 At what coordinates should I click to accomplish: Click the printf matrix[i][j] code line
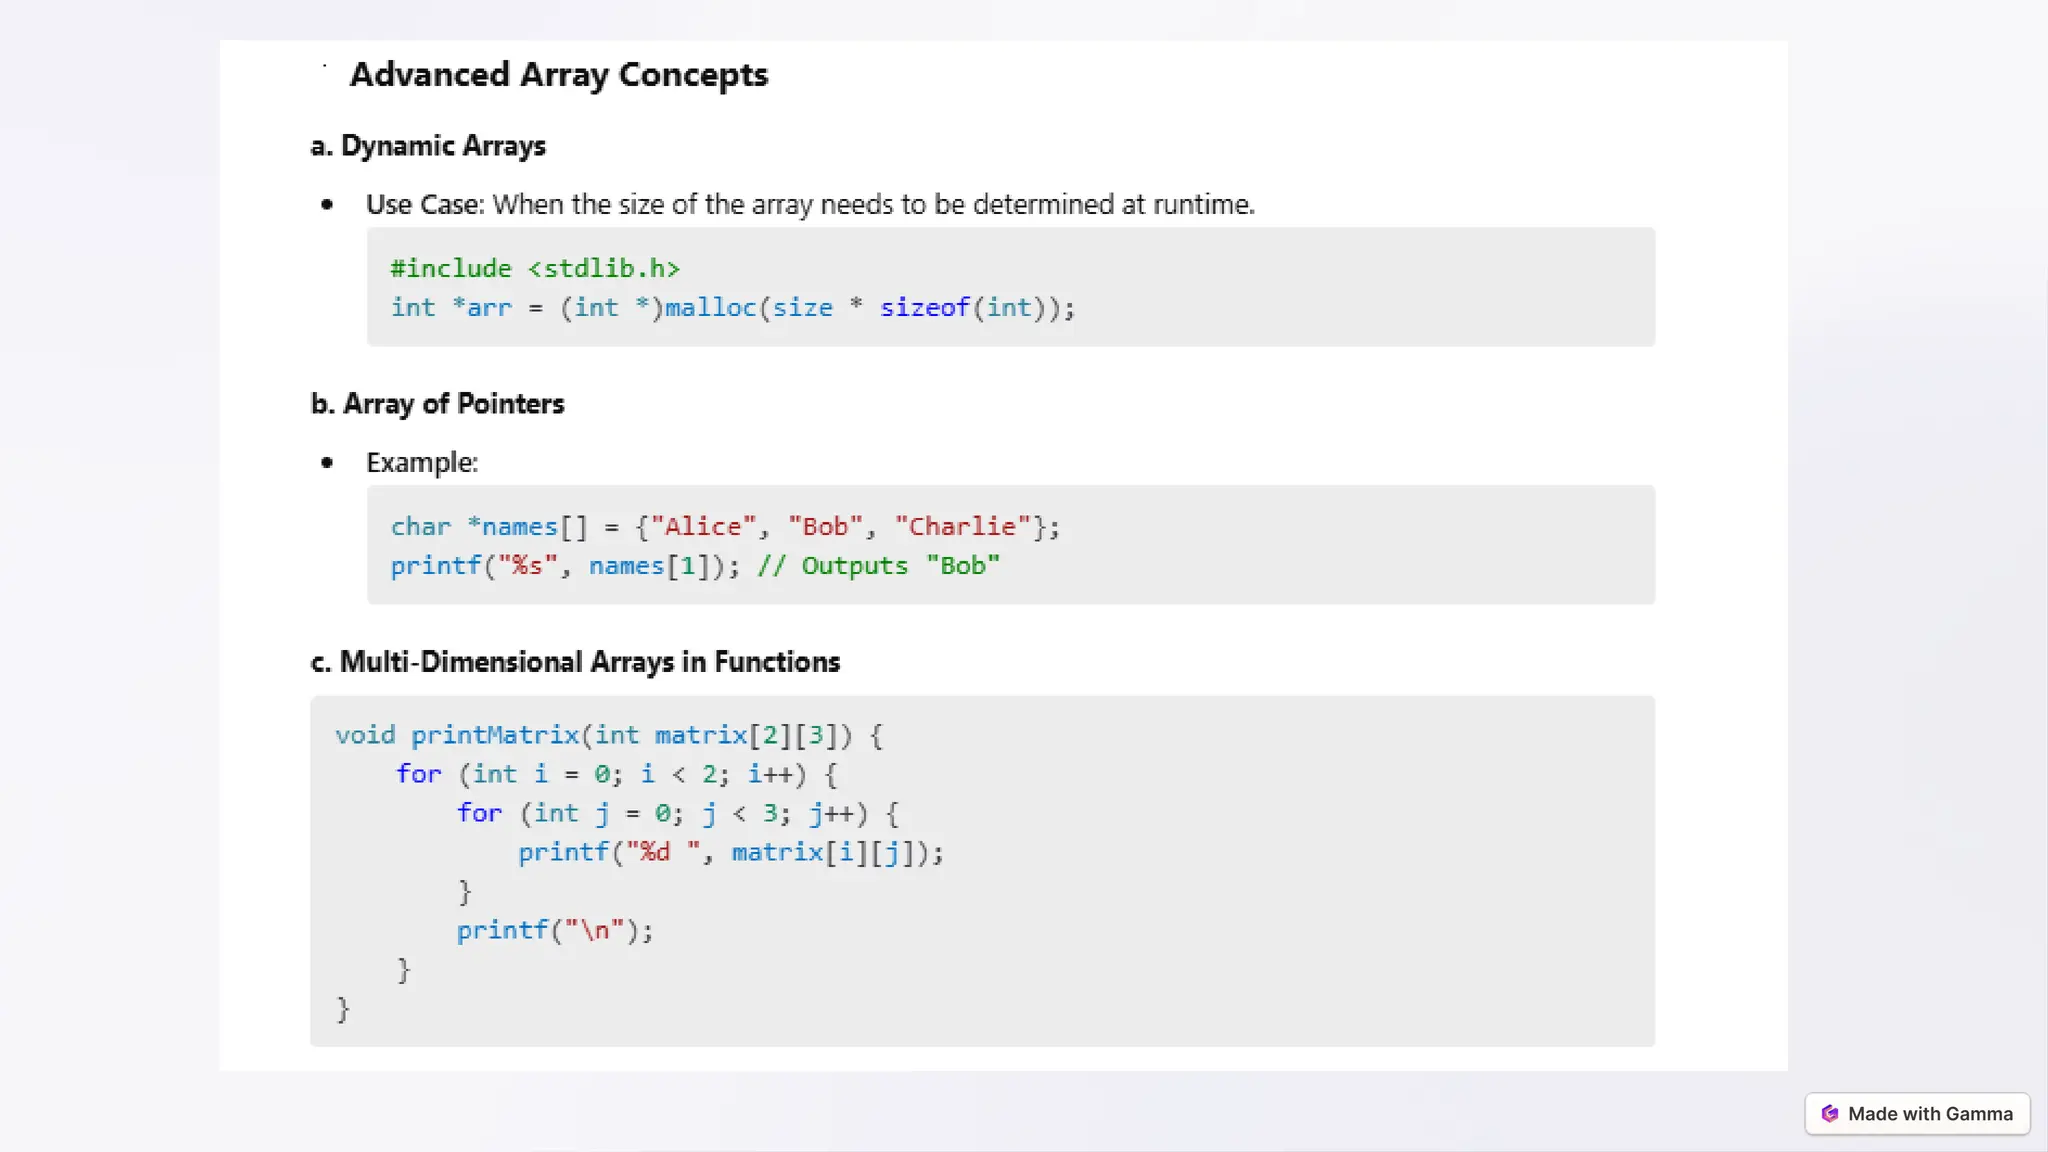(x=730, y=853)
